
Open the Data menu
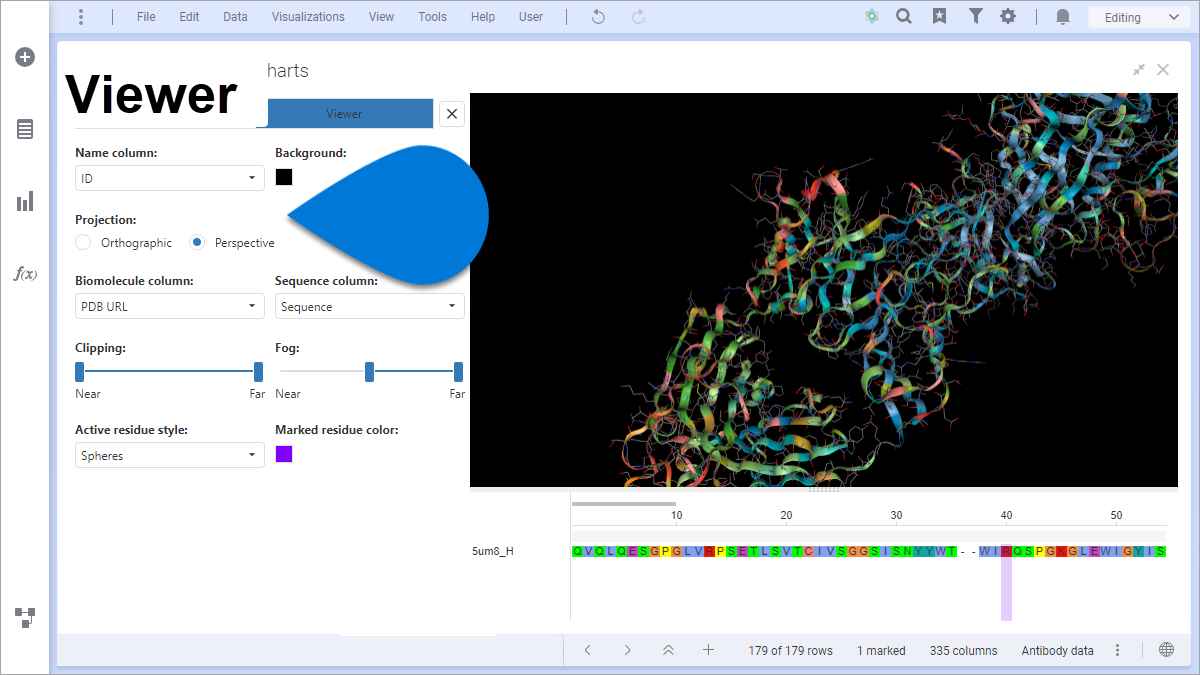pos(235,16)
